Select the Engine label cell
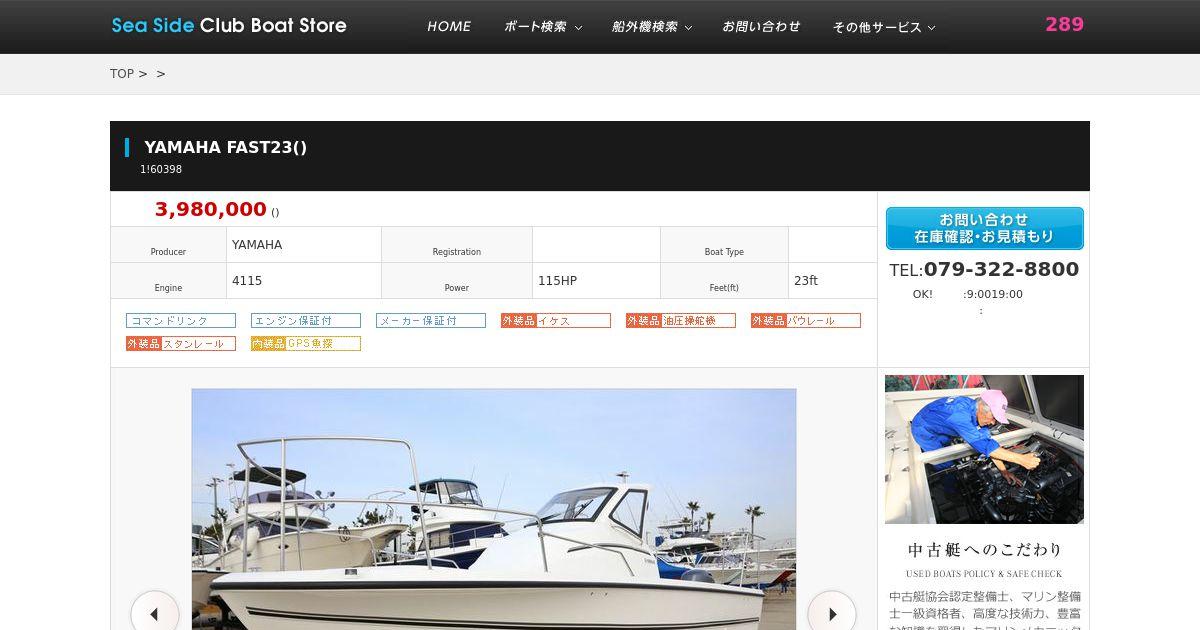1200x630 pixels. (168, 281)
